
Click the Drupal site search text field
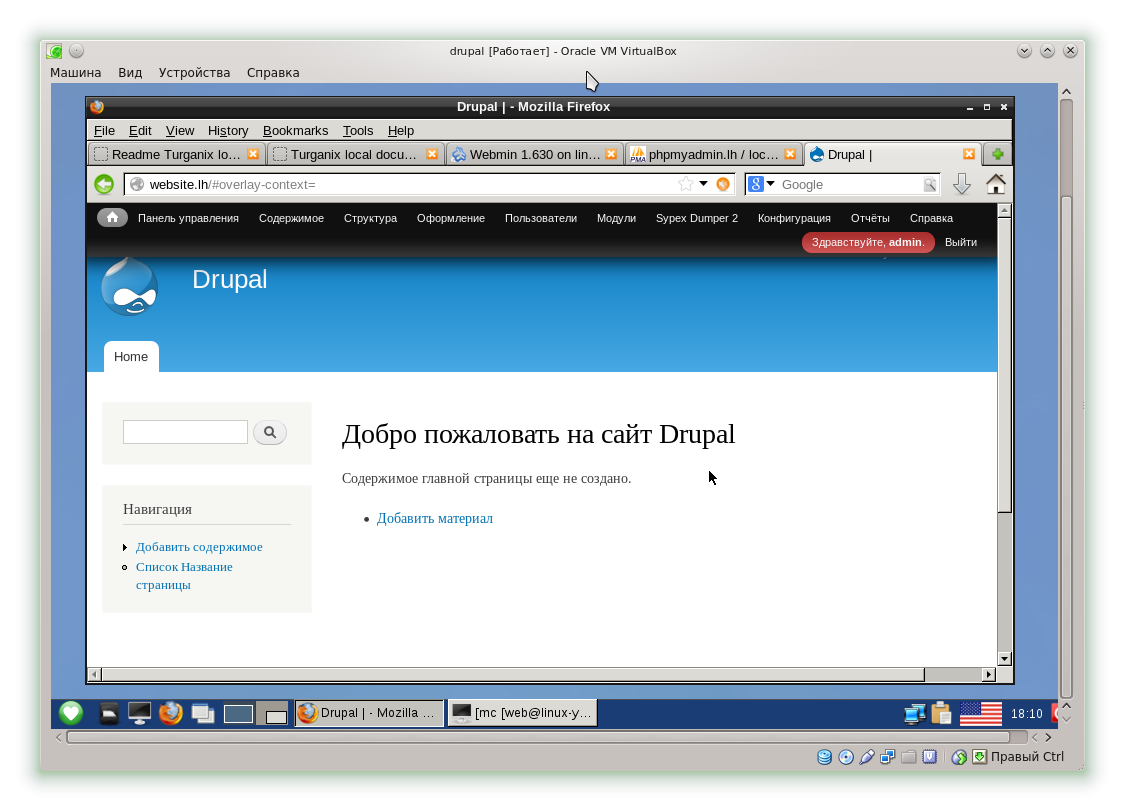coord(185,432)
